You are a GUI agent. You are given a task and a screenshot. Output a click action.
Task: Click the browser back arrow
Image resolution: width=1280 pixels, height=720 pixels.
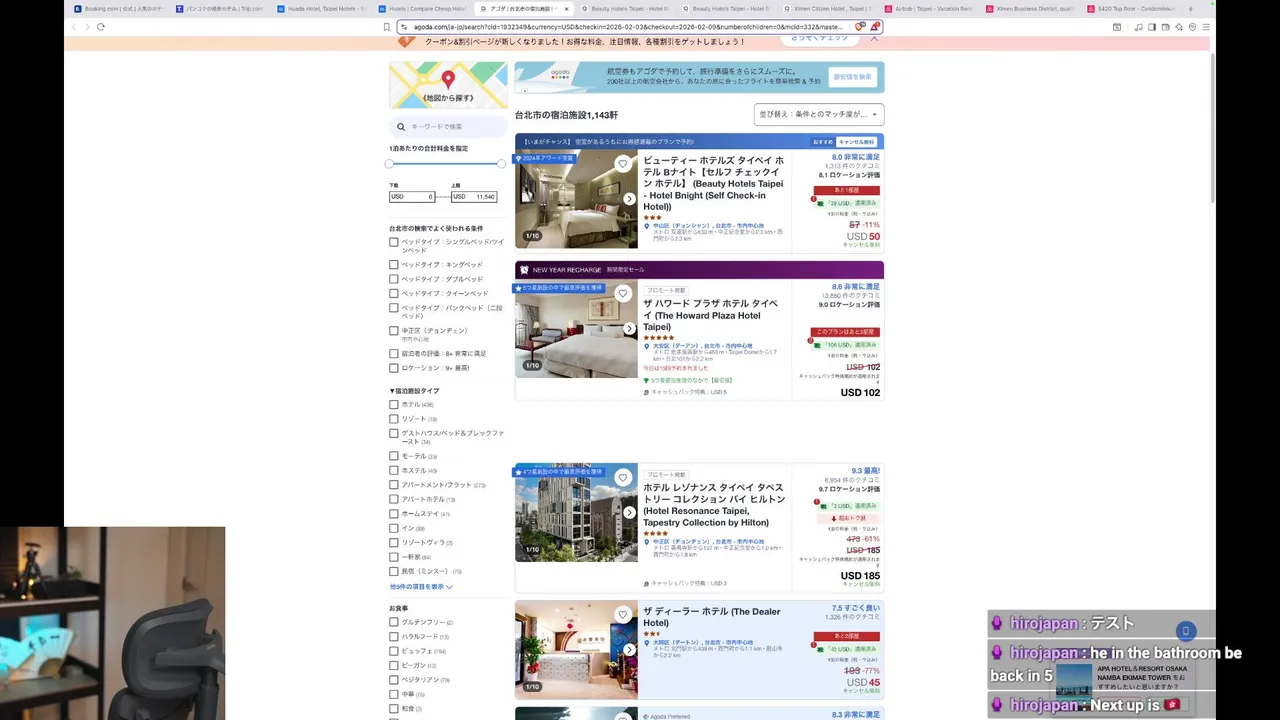click(x=73, y=27)
